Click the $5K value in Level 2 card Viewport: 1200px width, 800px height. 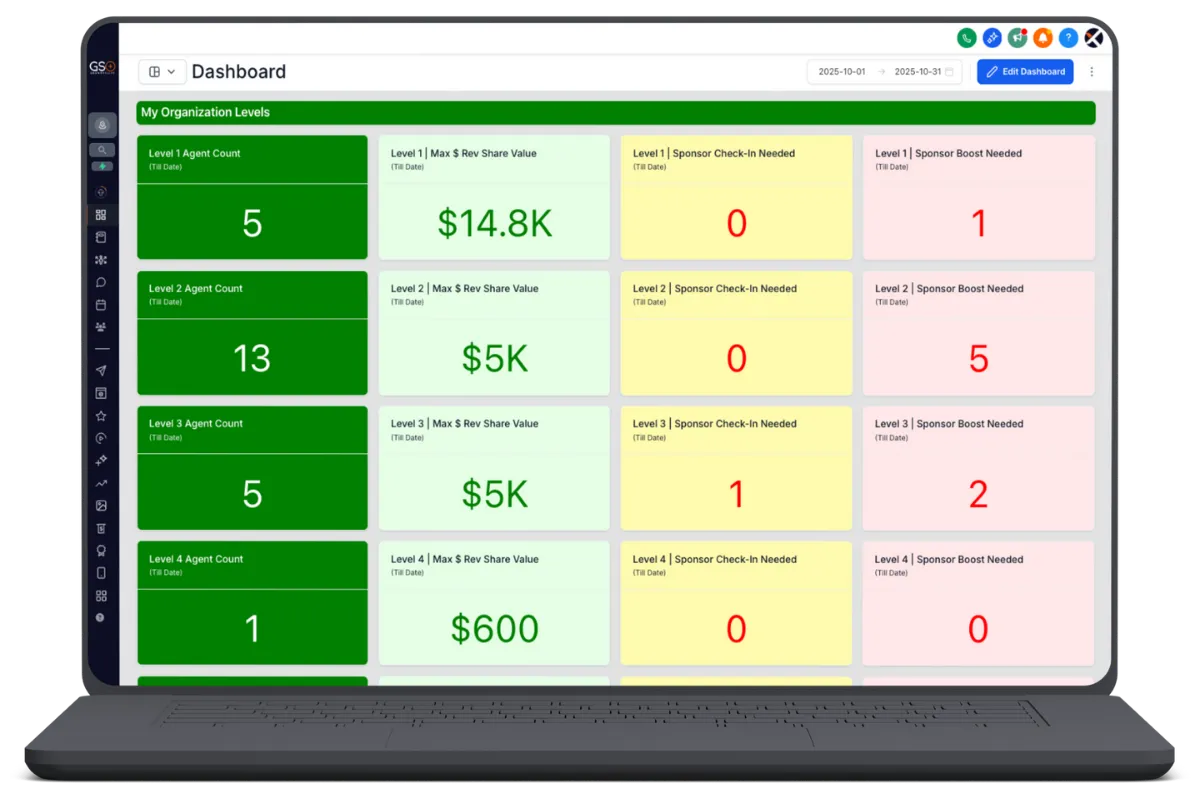click(x=495, y=359)
